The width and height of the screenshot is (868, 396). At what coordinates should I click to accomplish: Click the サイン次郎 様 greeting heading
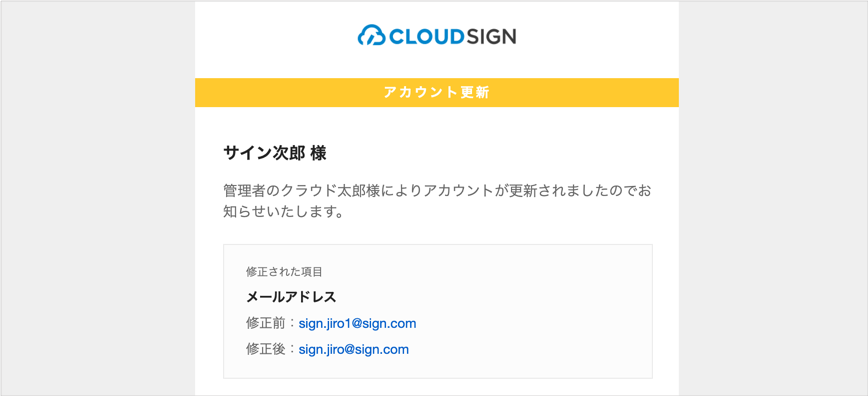click(x=275, y=153)
